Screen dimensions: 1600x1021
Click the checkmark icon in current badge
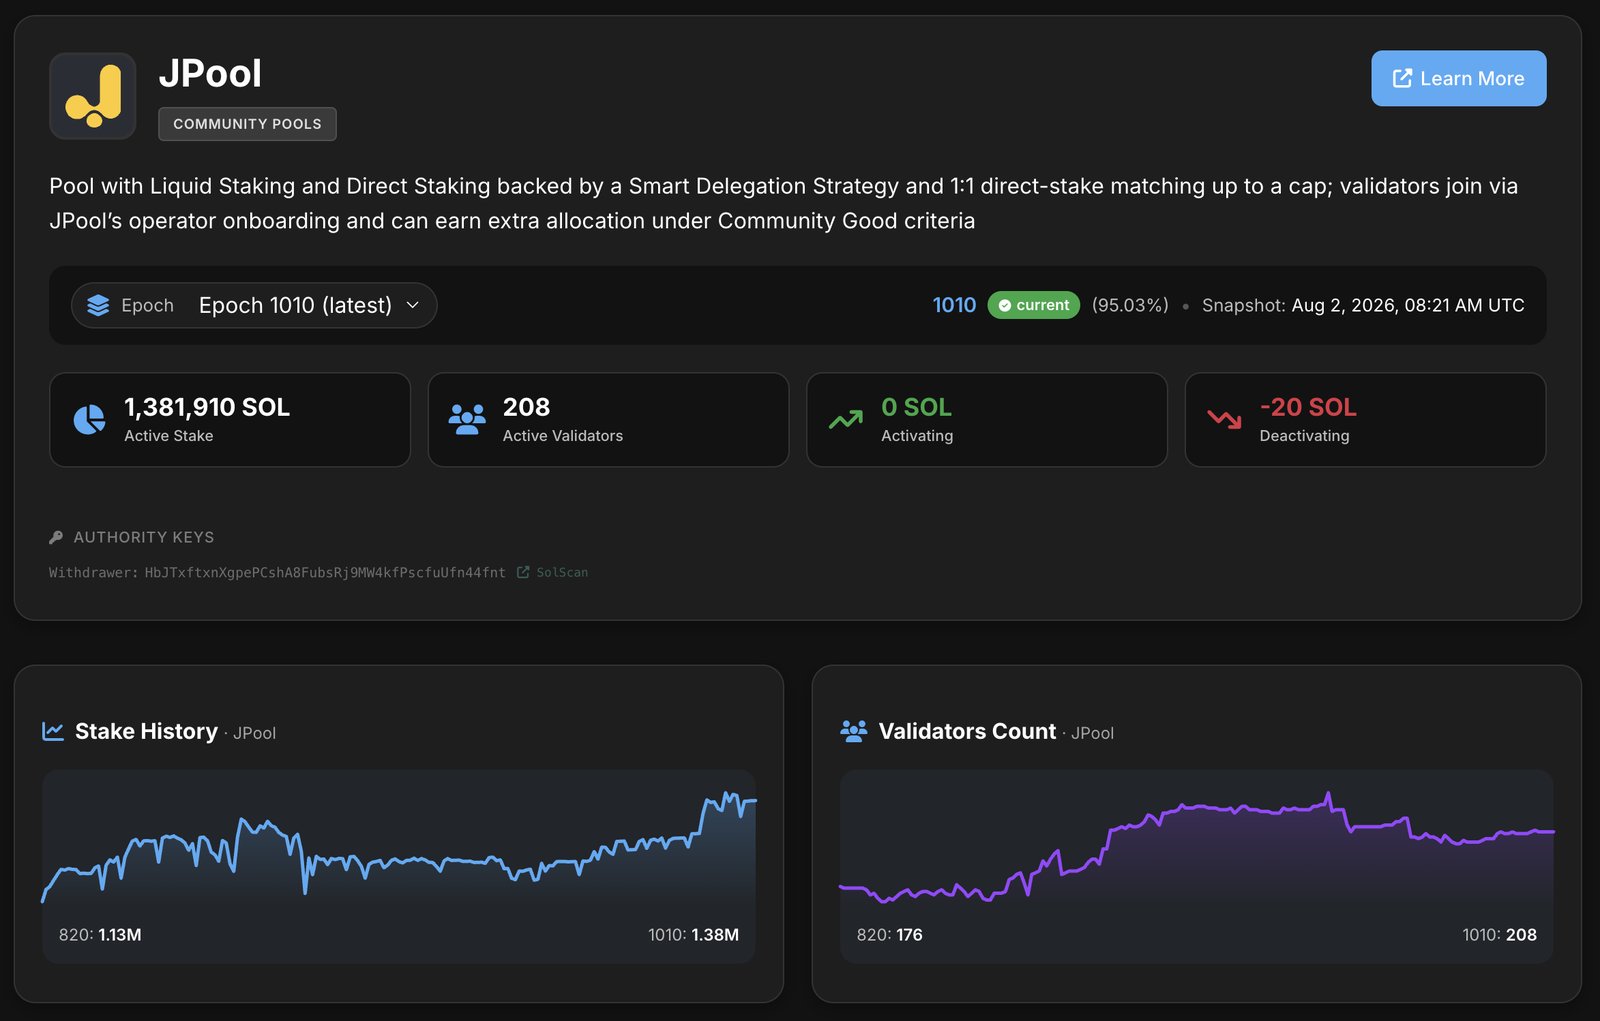(1005, 305)
